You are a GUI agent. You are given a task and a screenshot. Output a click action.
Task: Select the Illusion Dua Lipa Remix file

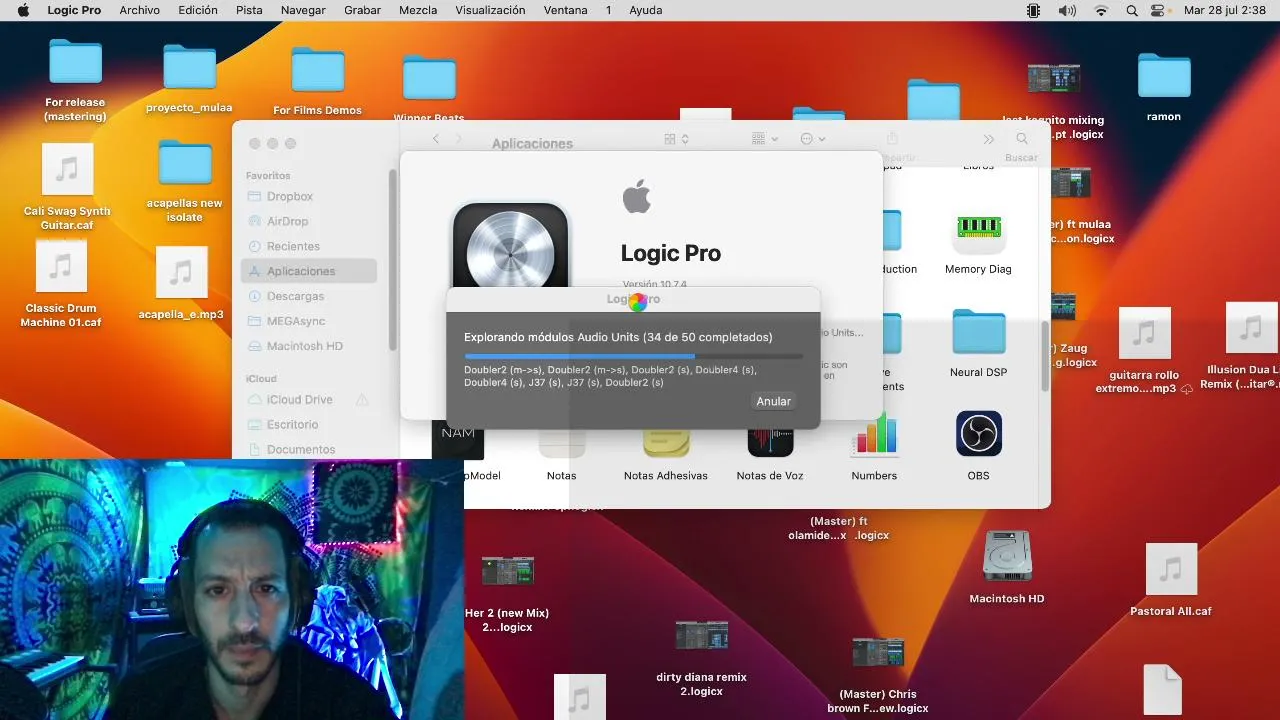click(x=1251, y=328)
